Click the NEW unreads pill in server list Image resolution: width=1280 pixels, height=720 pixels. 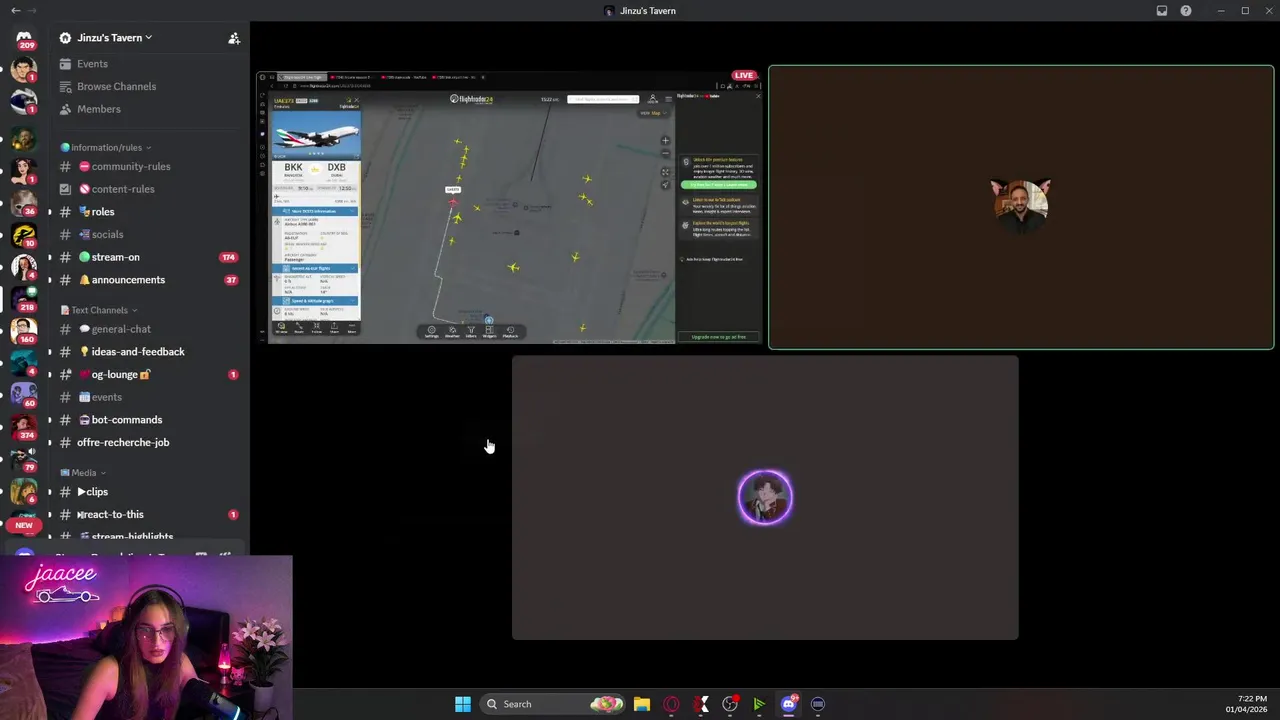pos(24,525)
